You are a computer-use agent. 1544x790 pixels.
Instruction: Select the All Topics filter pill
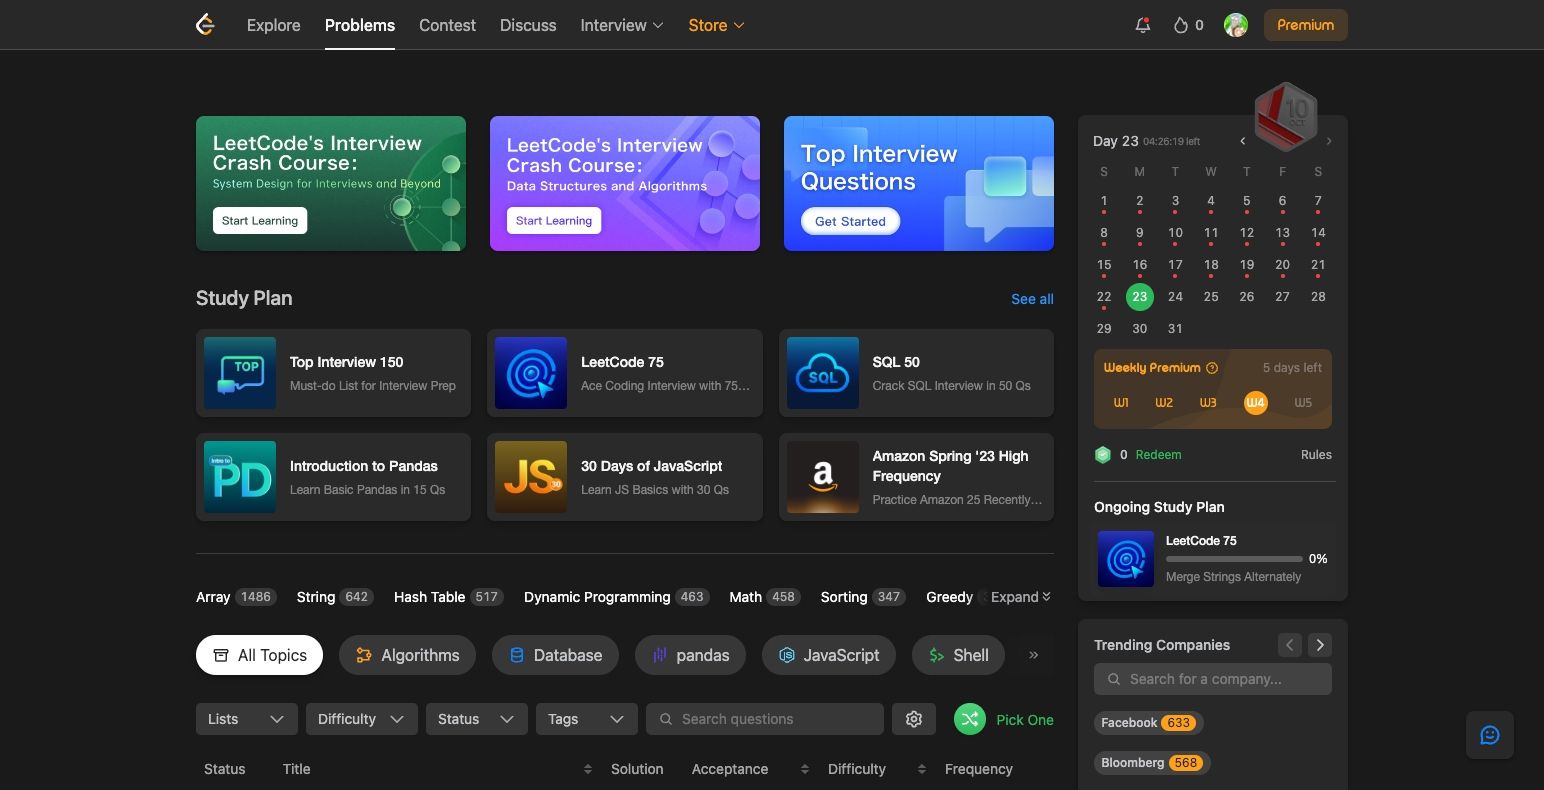click(259, 655)
